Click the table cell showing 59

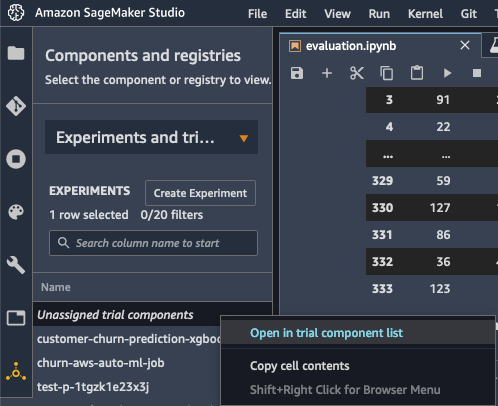pyautogui.click(x=443, y=181)
